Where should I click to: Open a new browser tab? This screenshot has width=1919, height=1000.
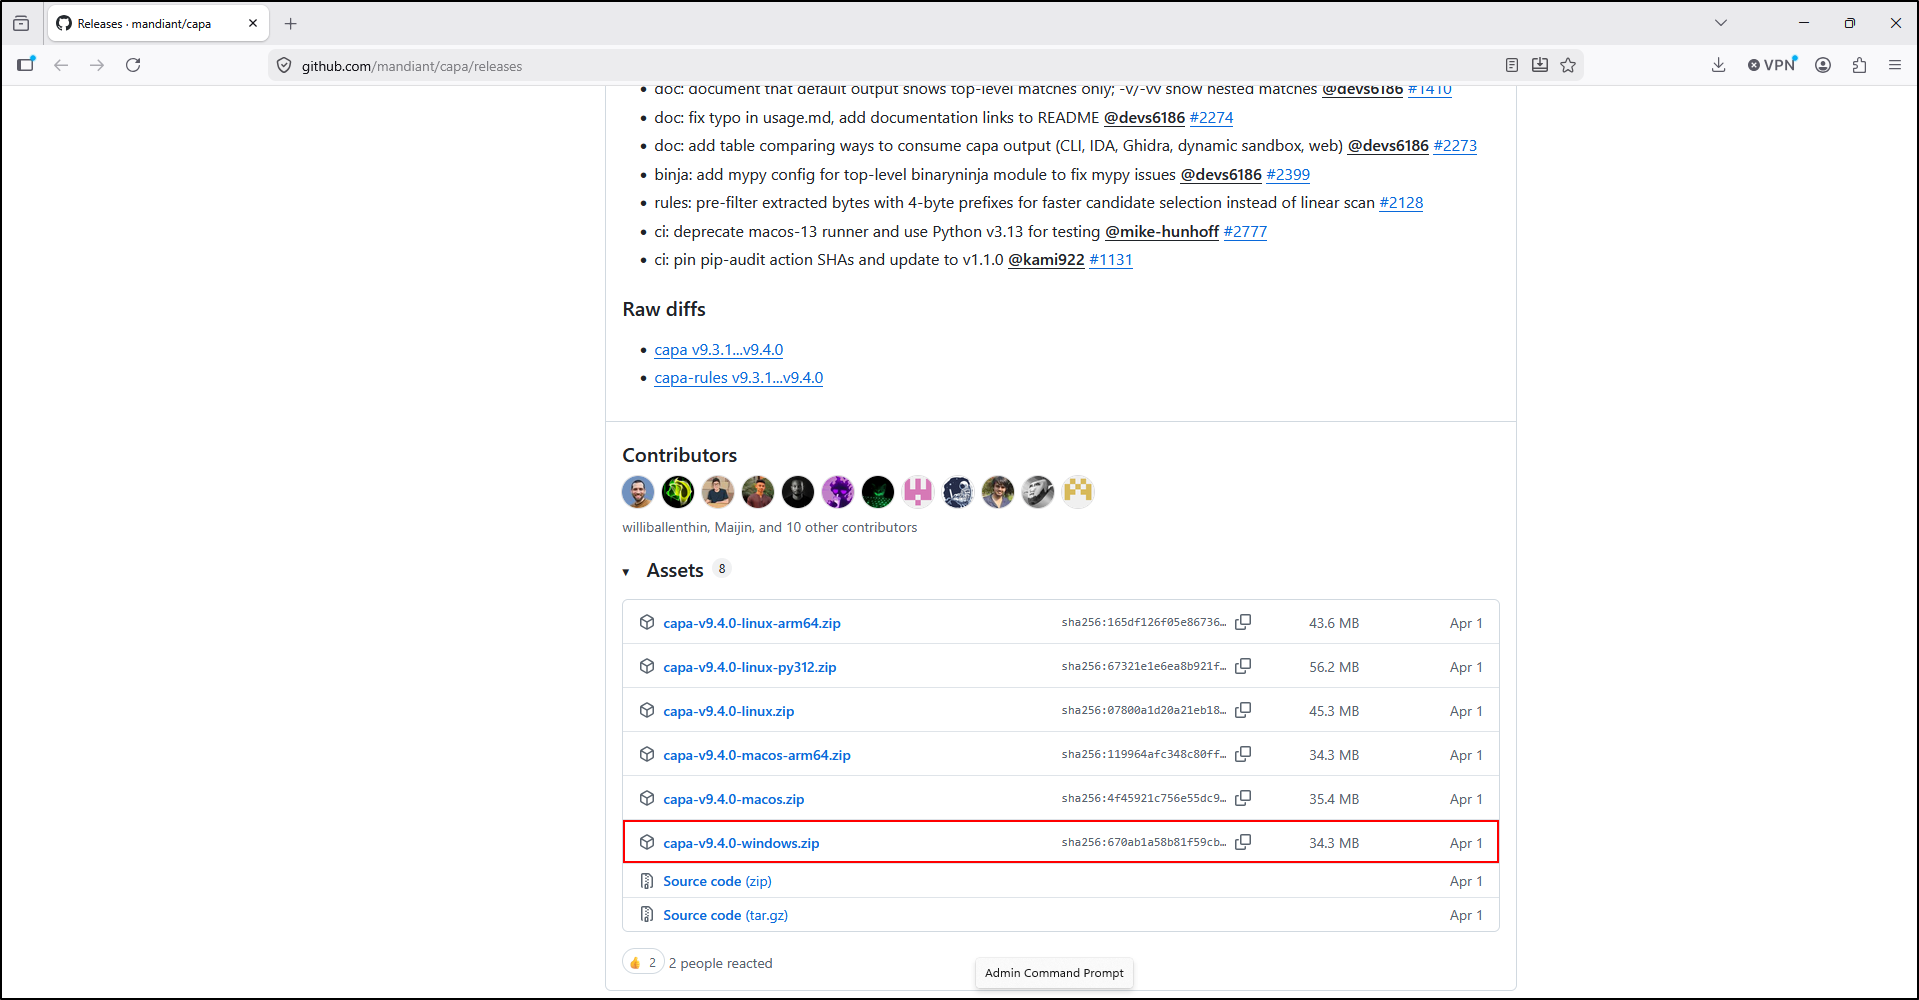tap(291, 23)
